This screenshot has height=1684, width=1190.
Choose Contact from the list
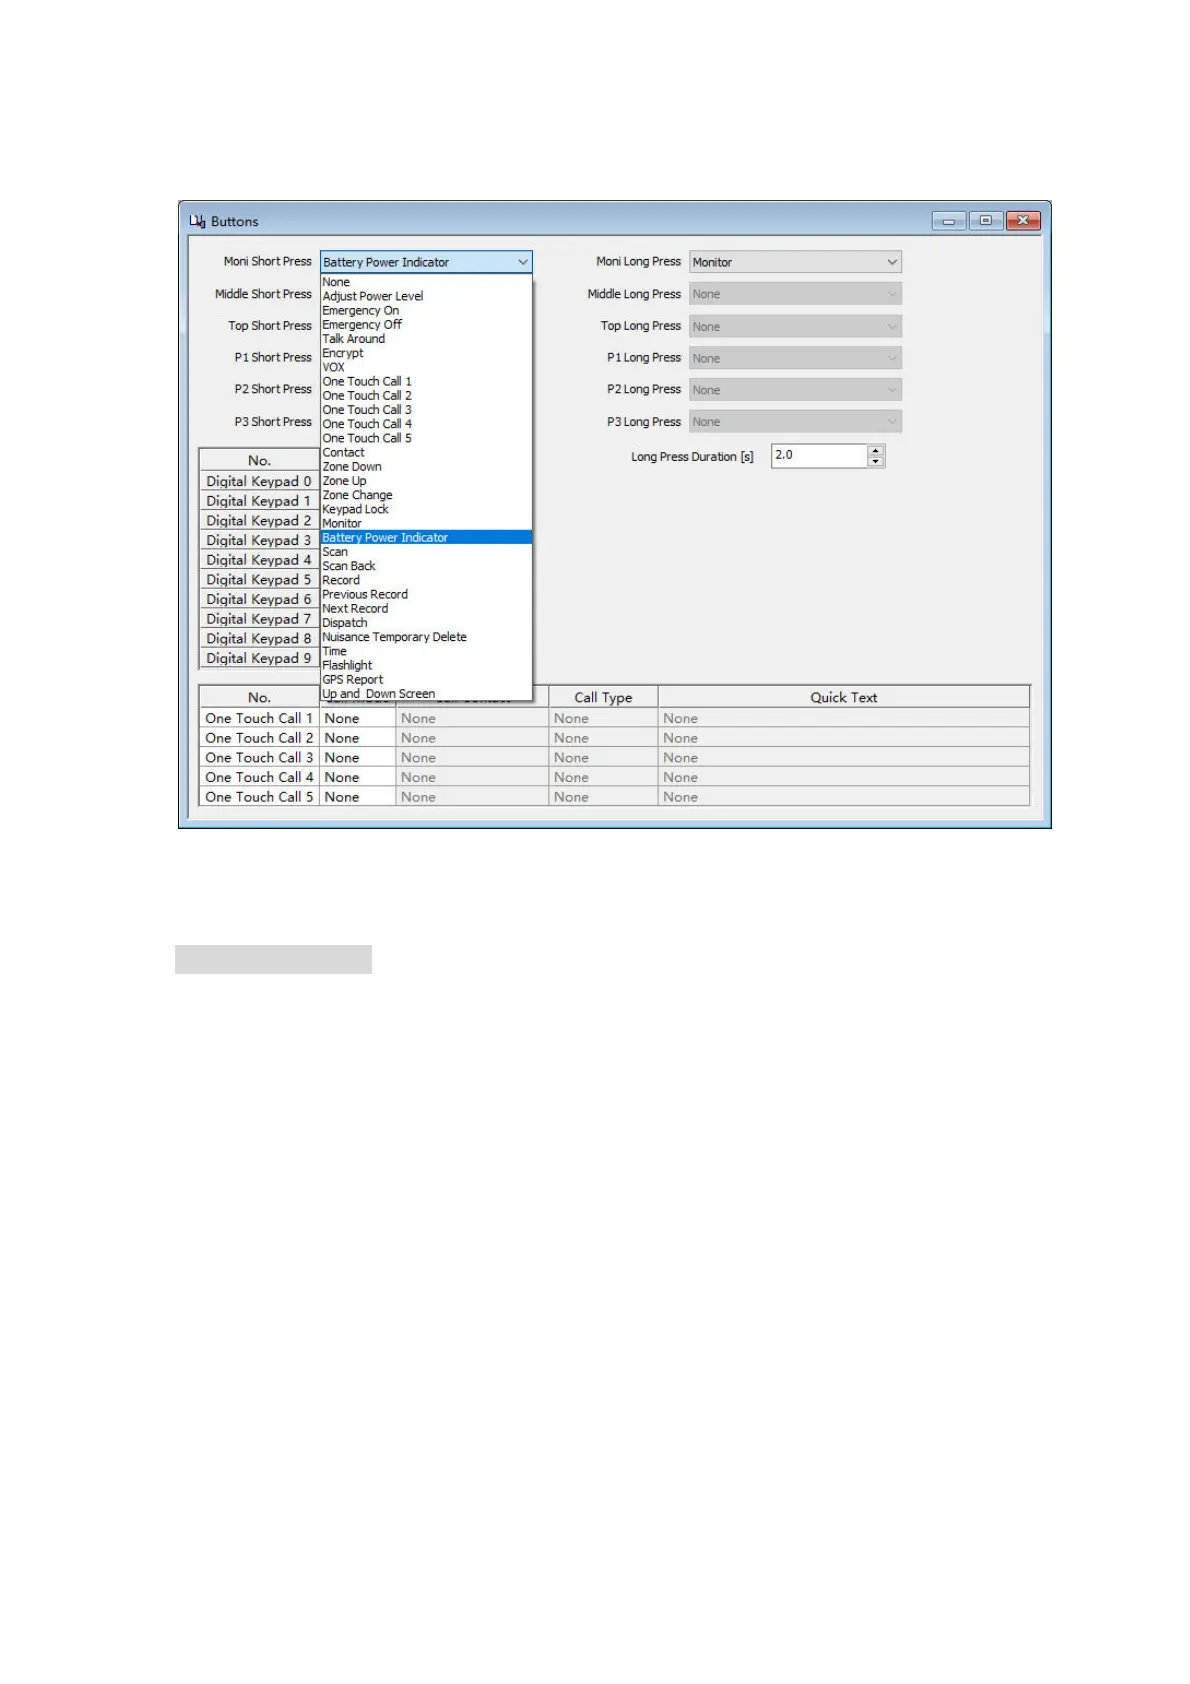(426, 452)
